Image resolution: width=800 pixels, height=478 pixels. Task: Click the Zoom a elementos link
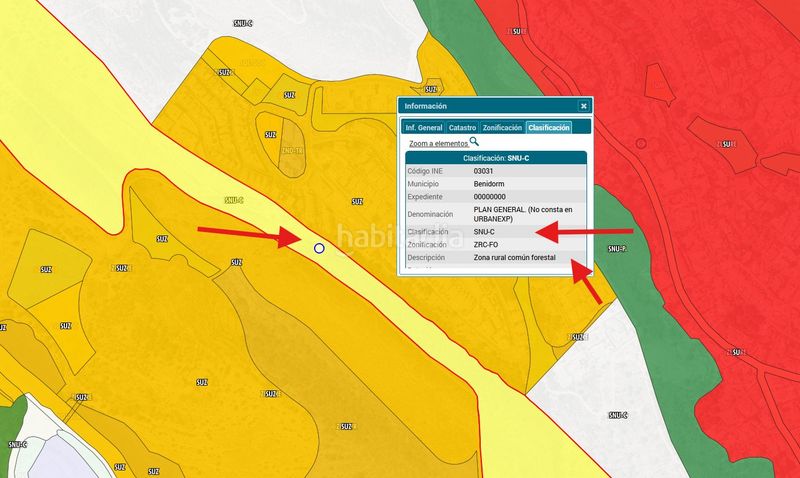pyautogui.click(x=438, y=144)
